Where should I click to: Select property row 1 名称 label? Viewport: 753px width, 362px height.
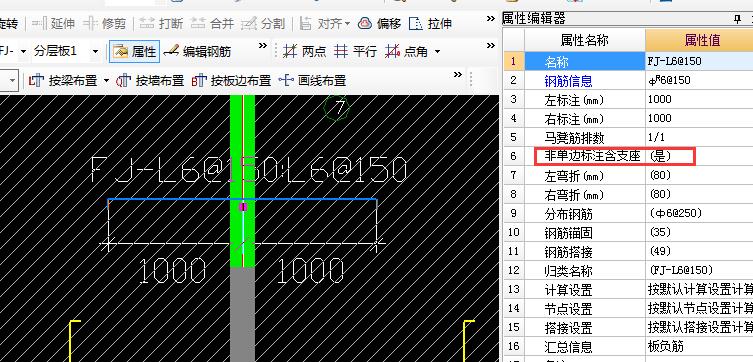(585, 61)
